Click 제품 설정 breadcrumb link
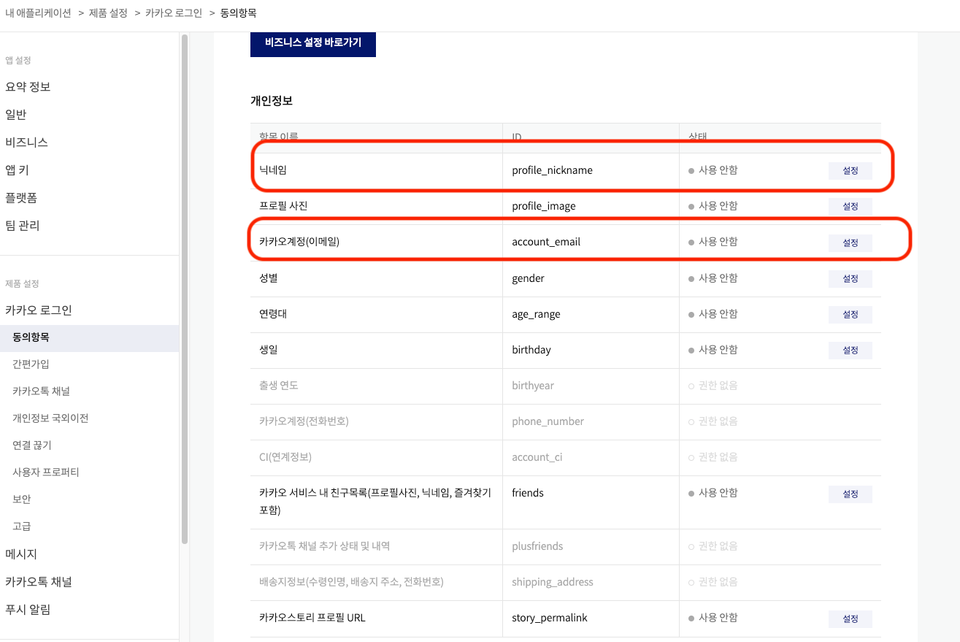 click(x=108, y=13)
